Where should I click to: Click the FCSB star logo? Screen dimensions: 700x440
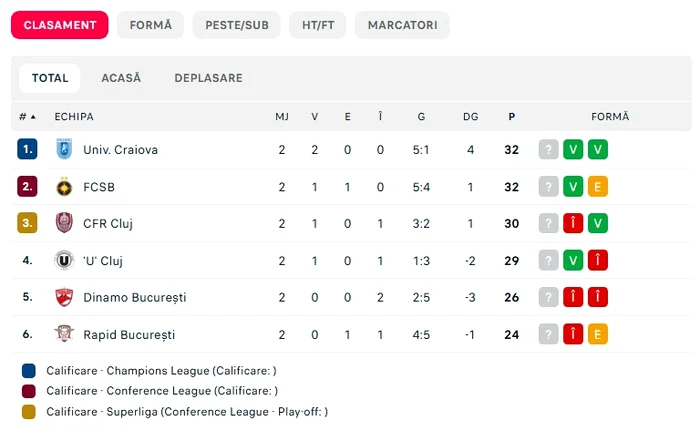64,187
